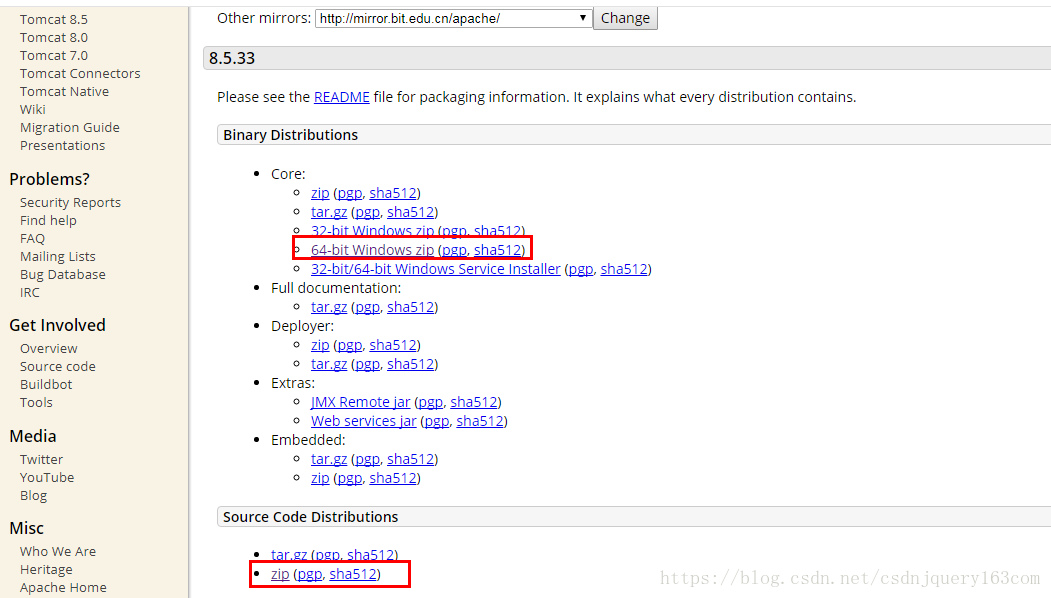Open sha512 for Deployer tar.gz
The width and height of the screenshot is (1051, 598).
coord(410,364)
